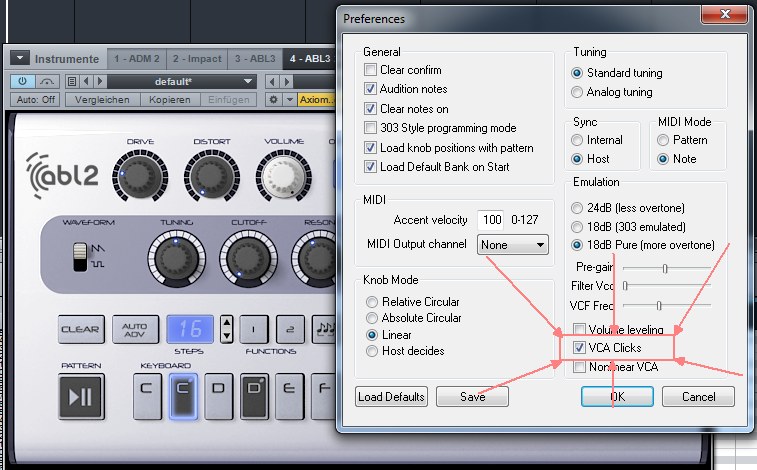Select Standard tuning
This screenshot has width=757, height=470.
click(577, 73)
